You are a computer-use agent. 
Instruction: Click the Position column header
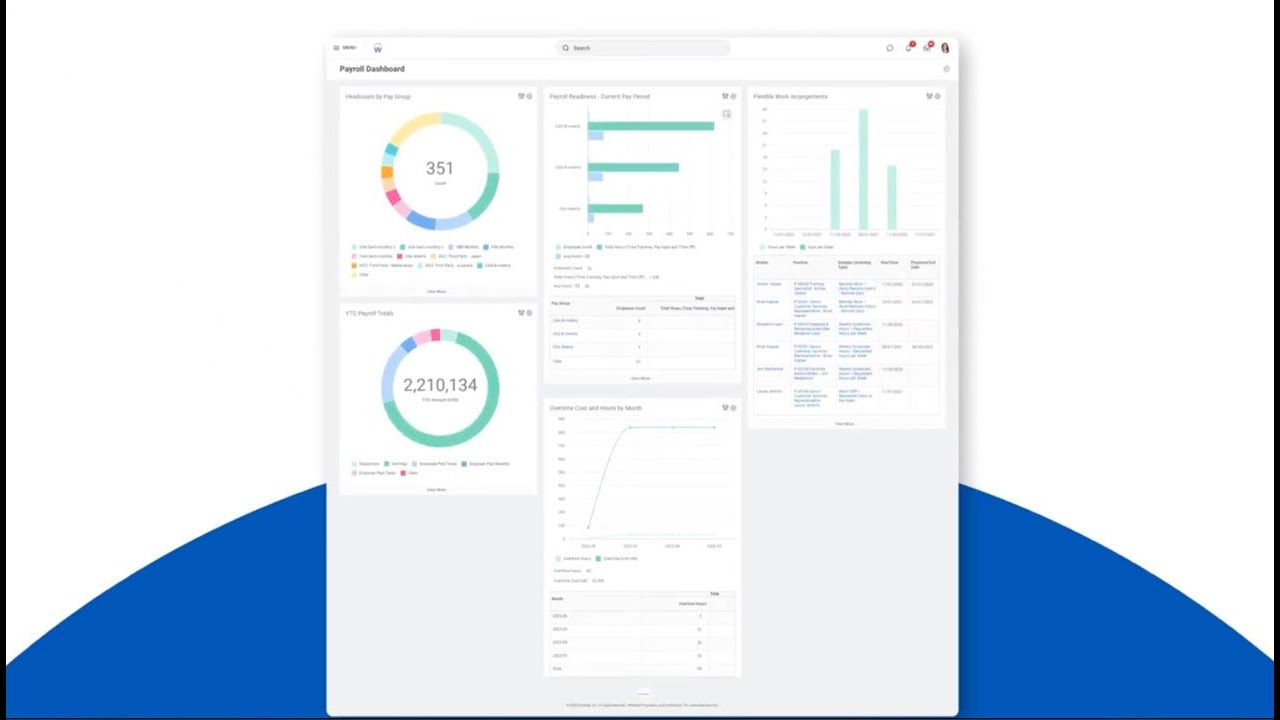tap(800, 263)
